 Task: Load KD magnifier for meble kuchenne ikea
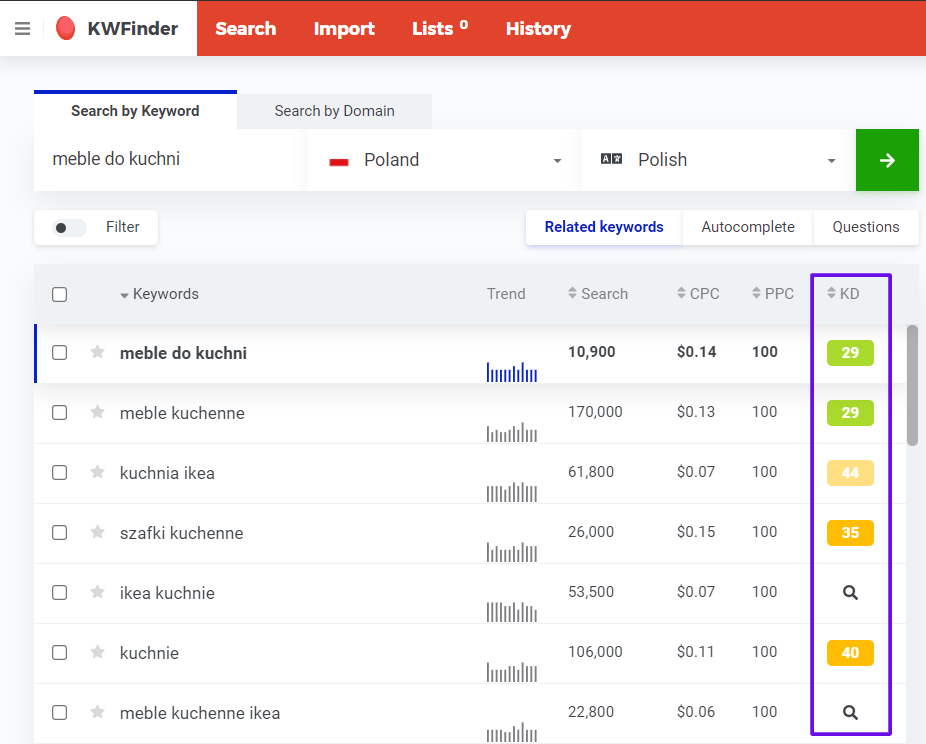pyautogui.click(x=850, y=712)
